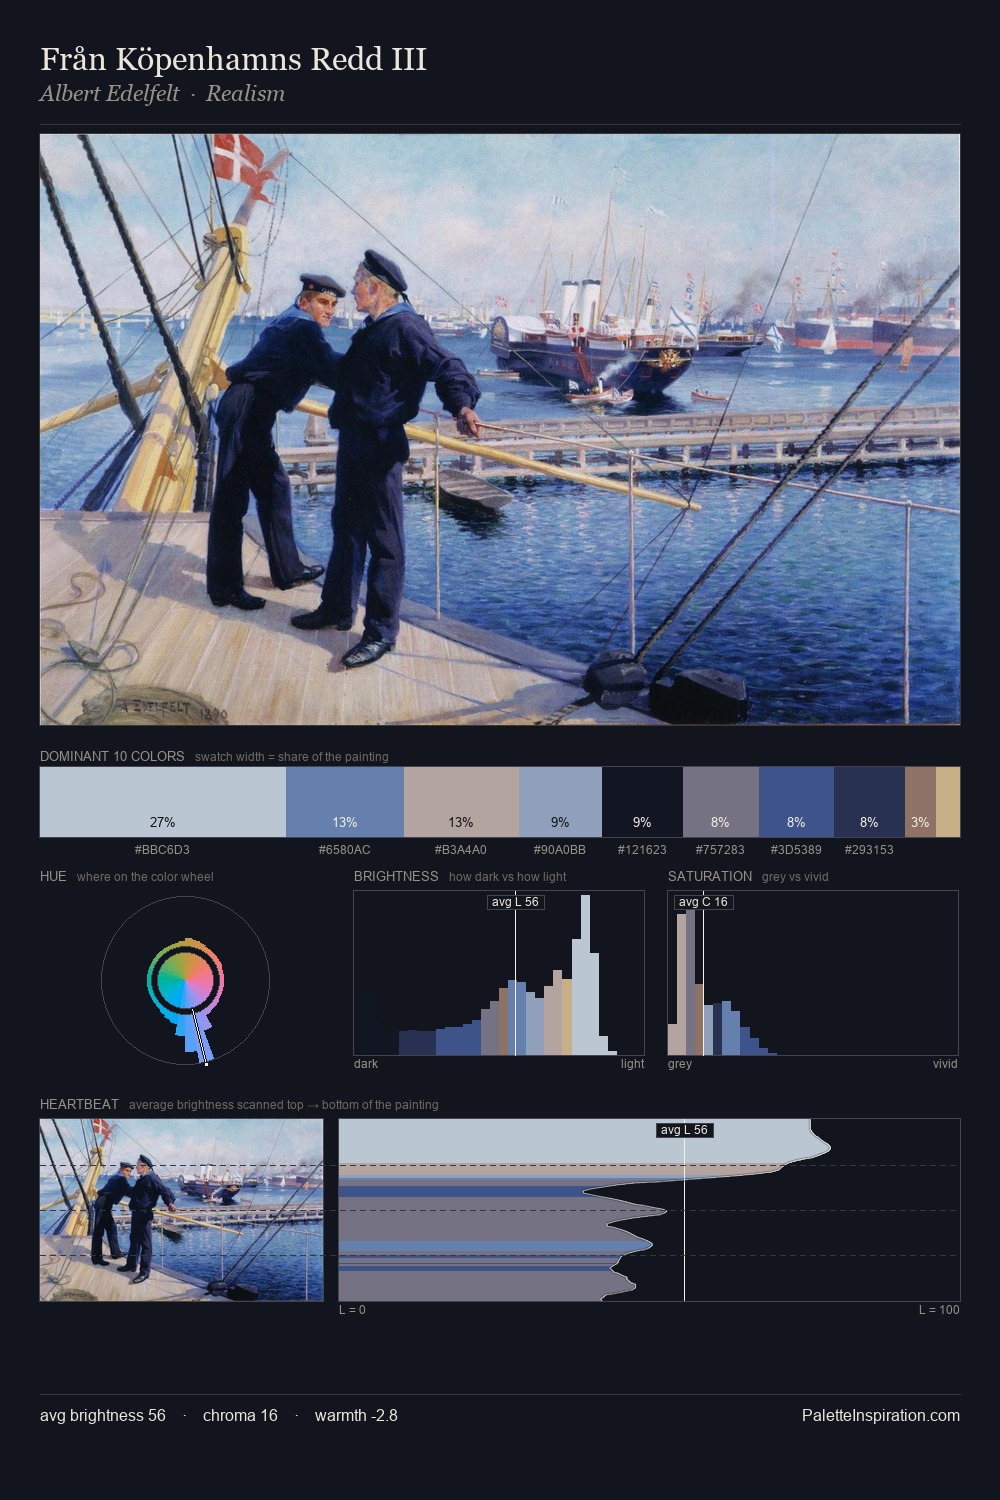Image resolution: width=1000 pixels, height=1500 pixels.
Task: Click the saturation histogram chart
Action: pyautogui.click(x=813, y=973)
